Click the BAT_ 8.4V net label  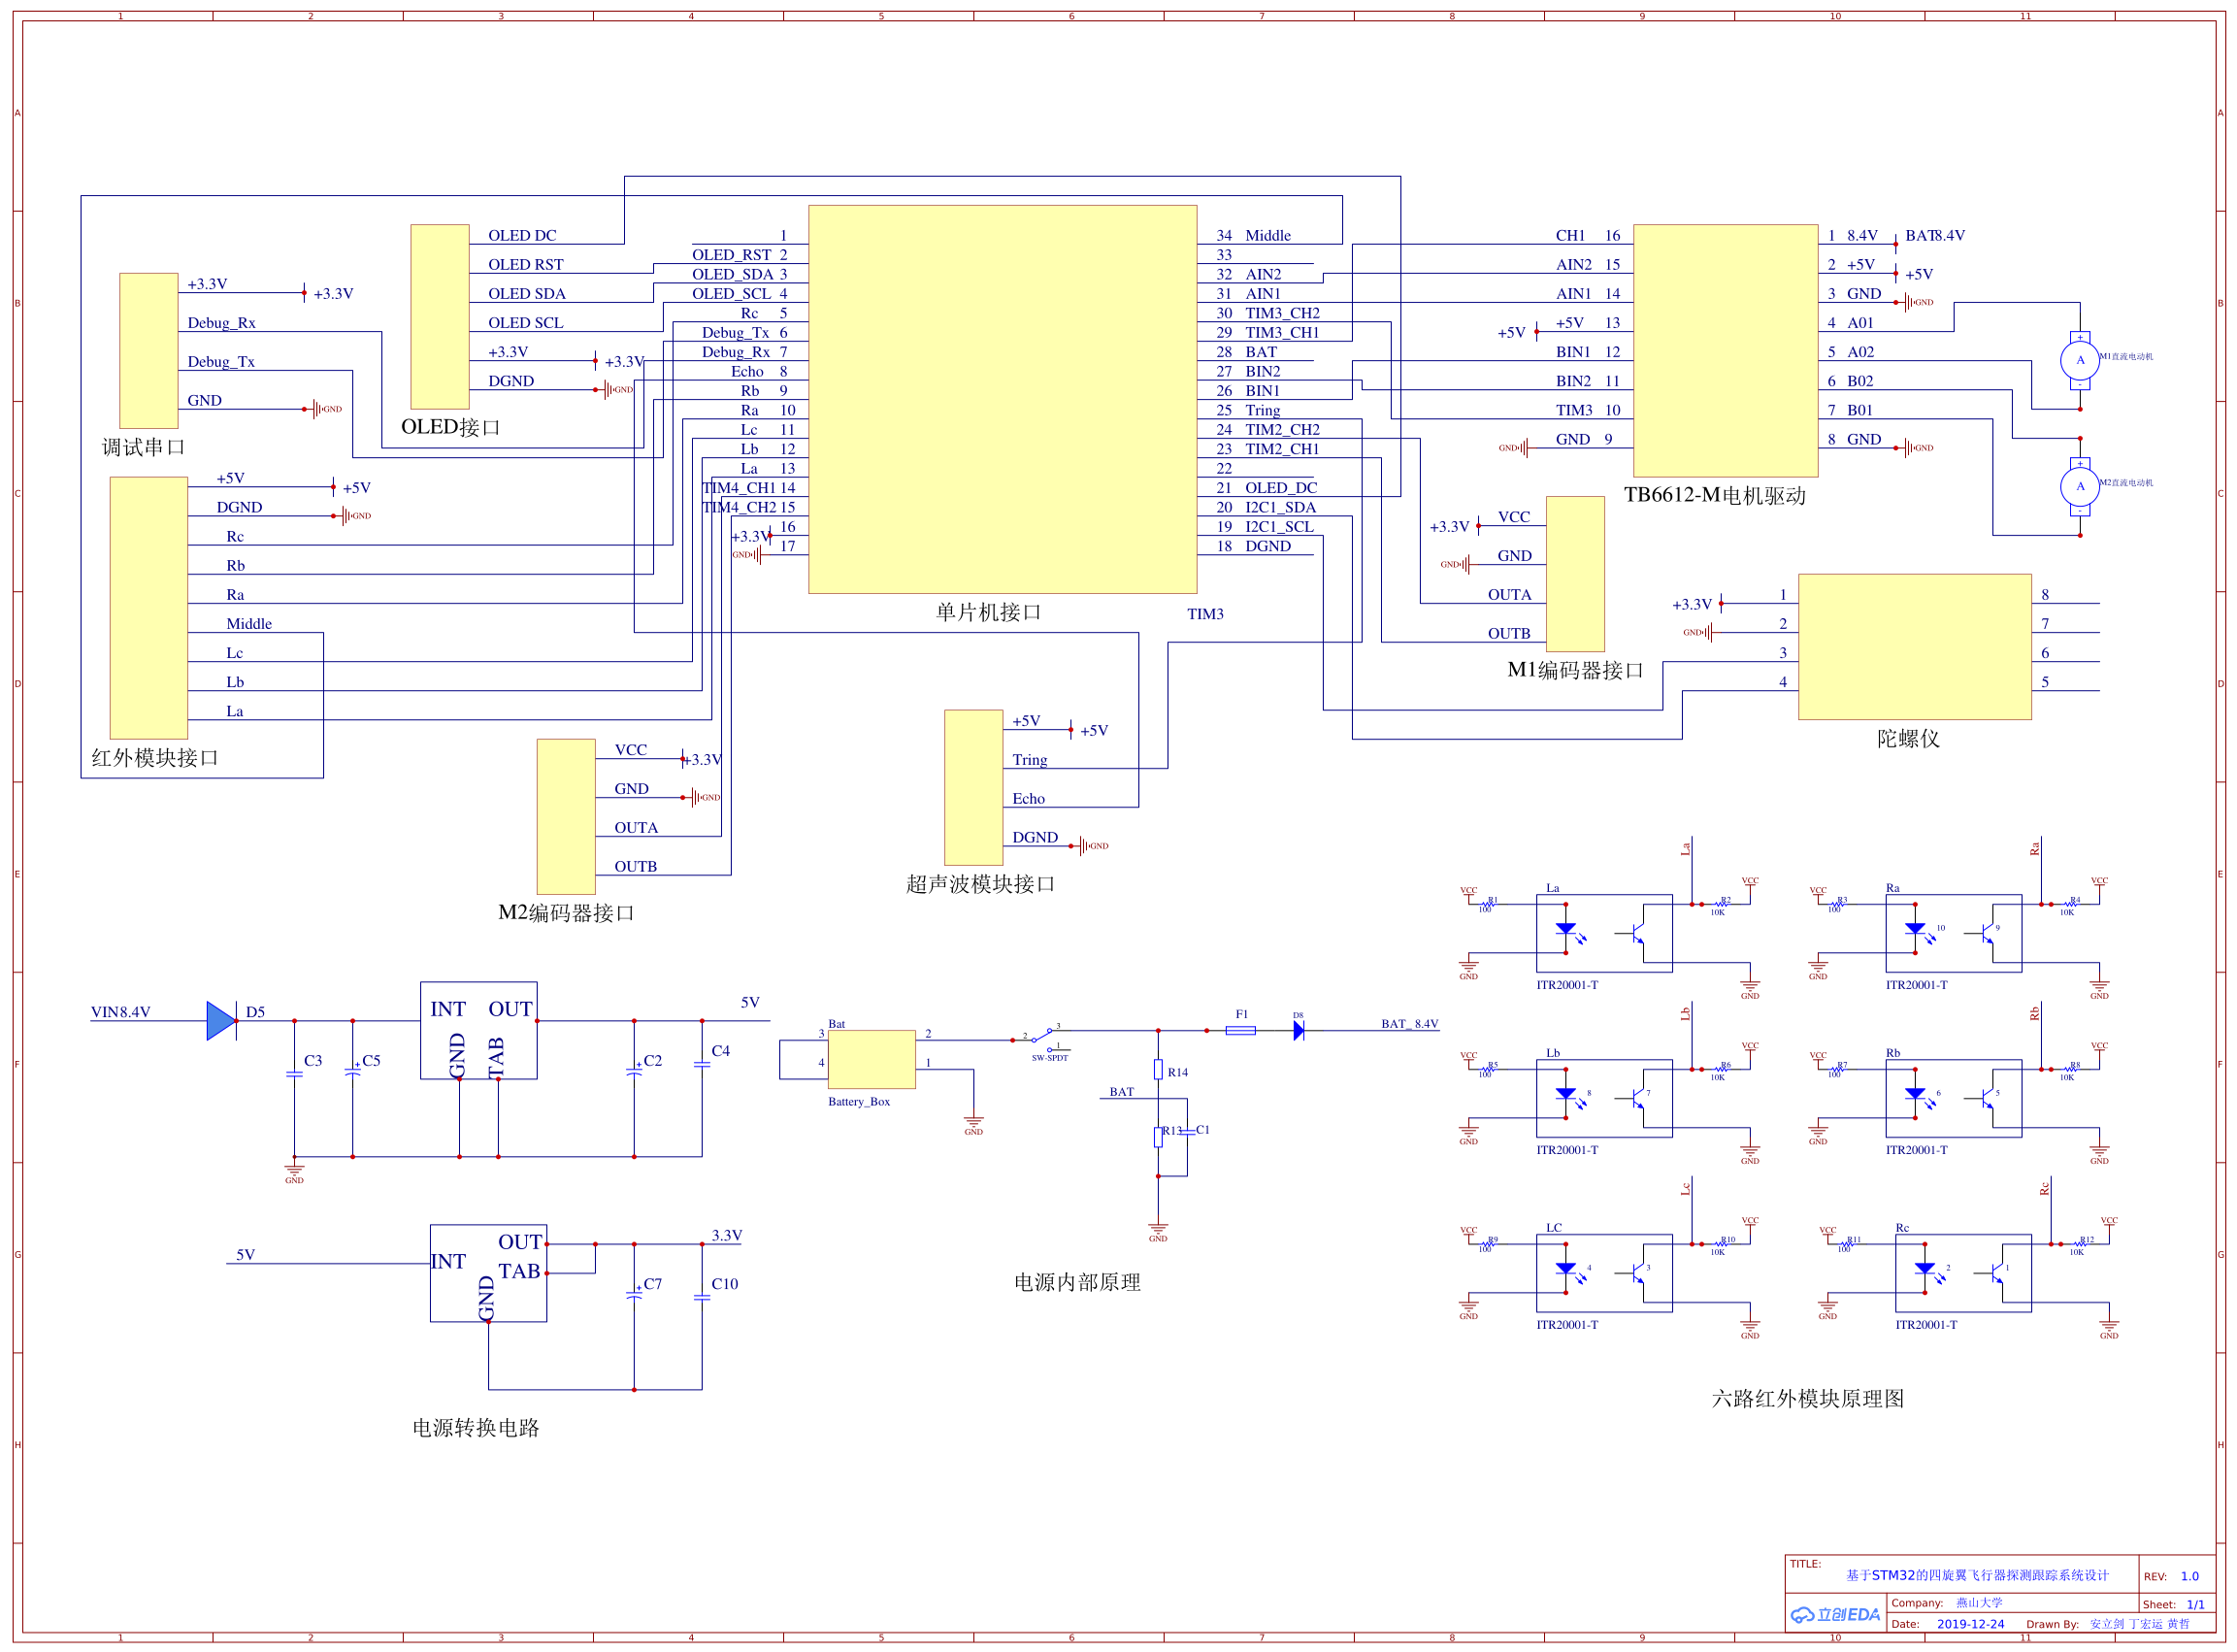point(1409,1023)
